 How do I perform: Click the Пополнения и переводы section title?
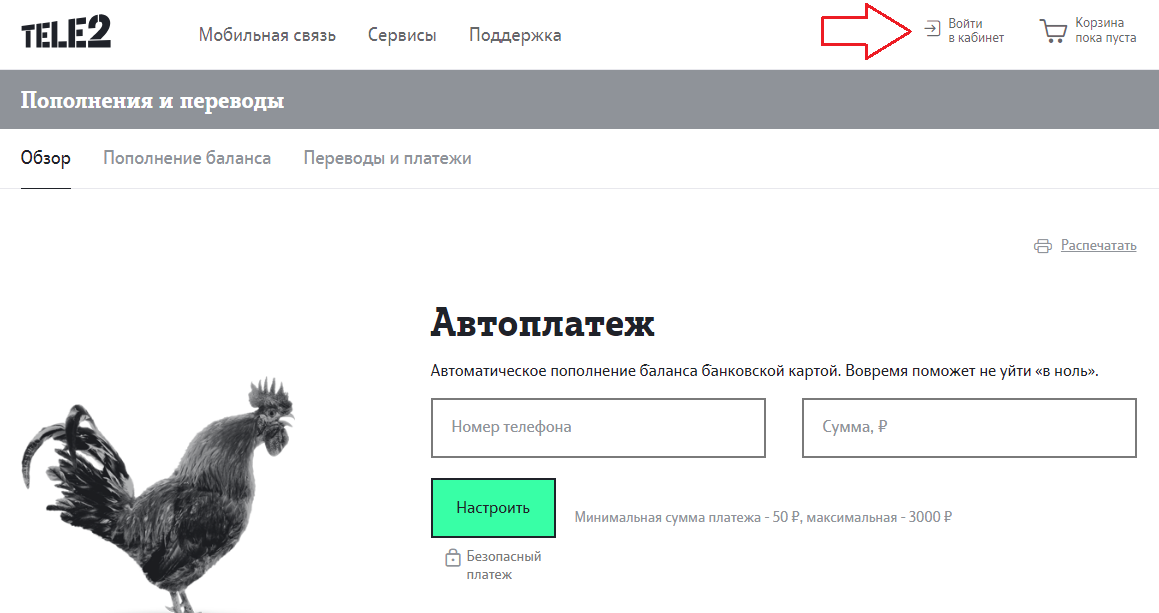pos(152,100)
